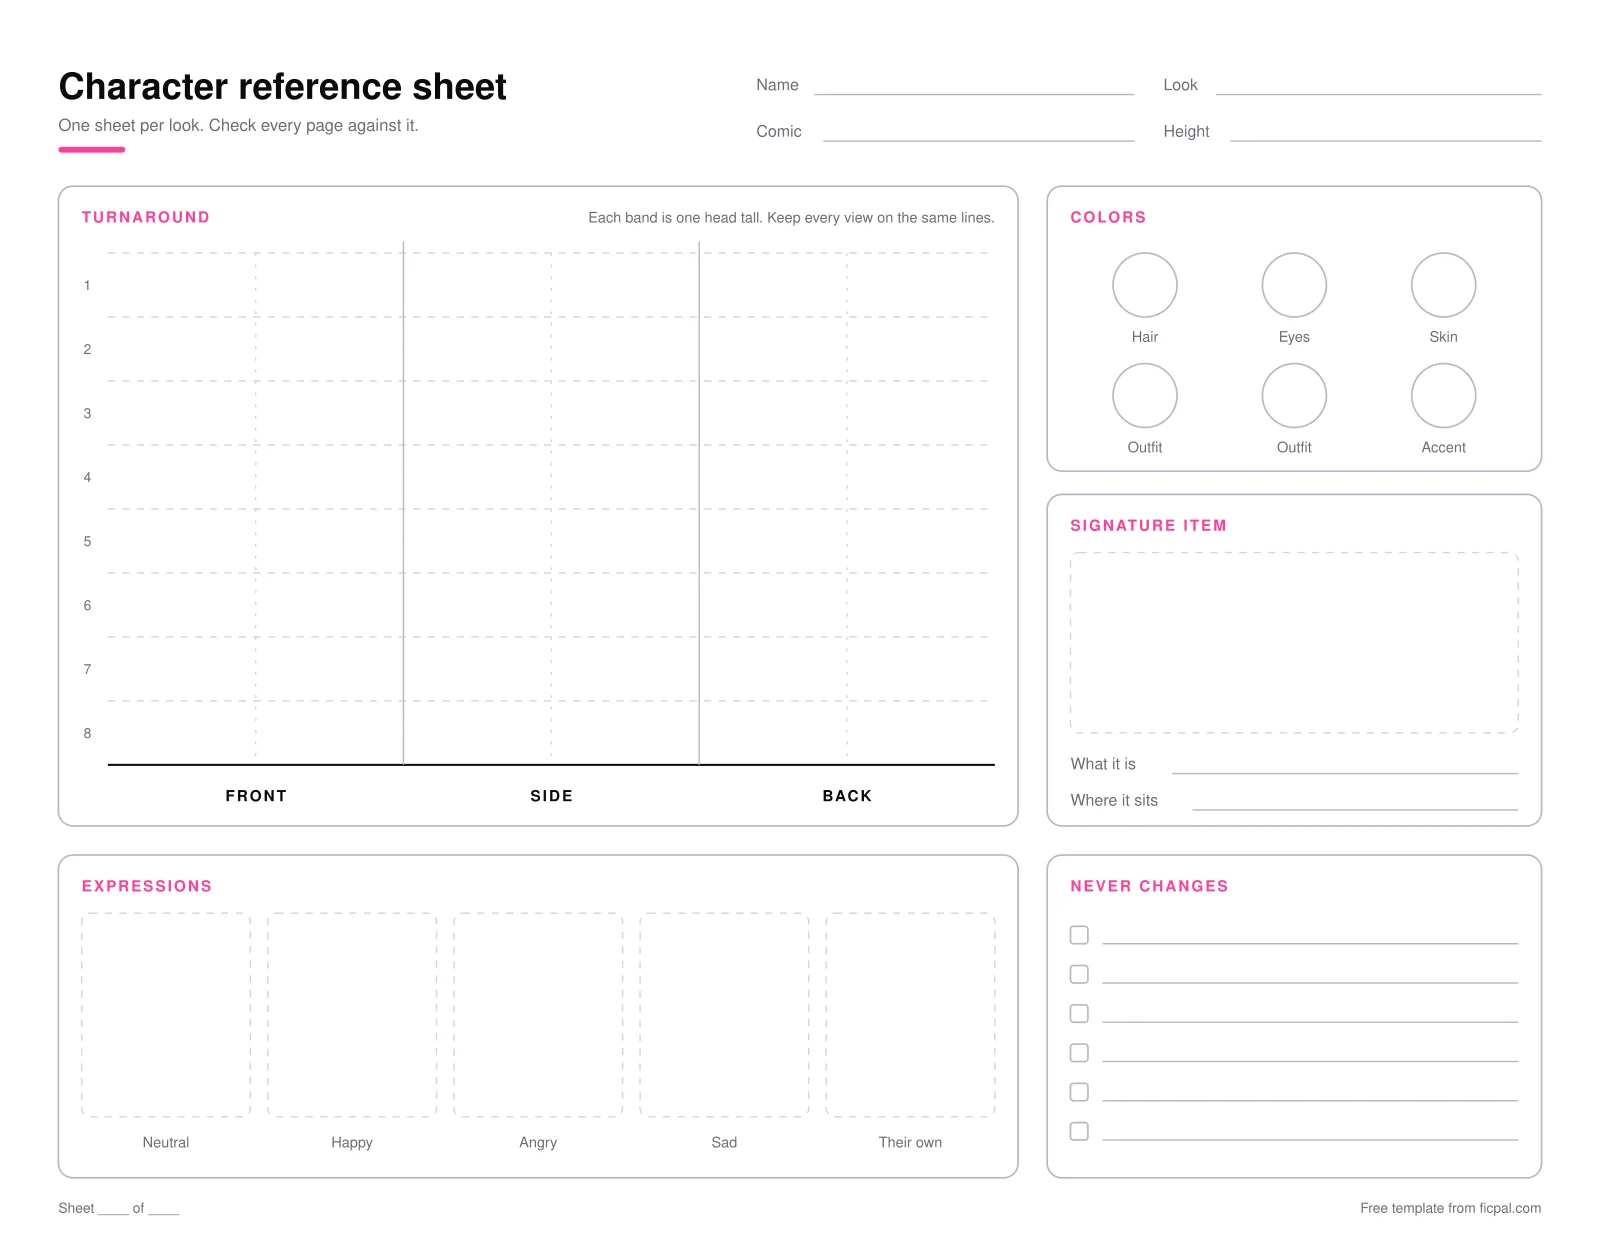Tick the last Never Changes checkbox
Screen dimensions: 1600x1236
click(1079, 1131)
